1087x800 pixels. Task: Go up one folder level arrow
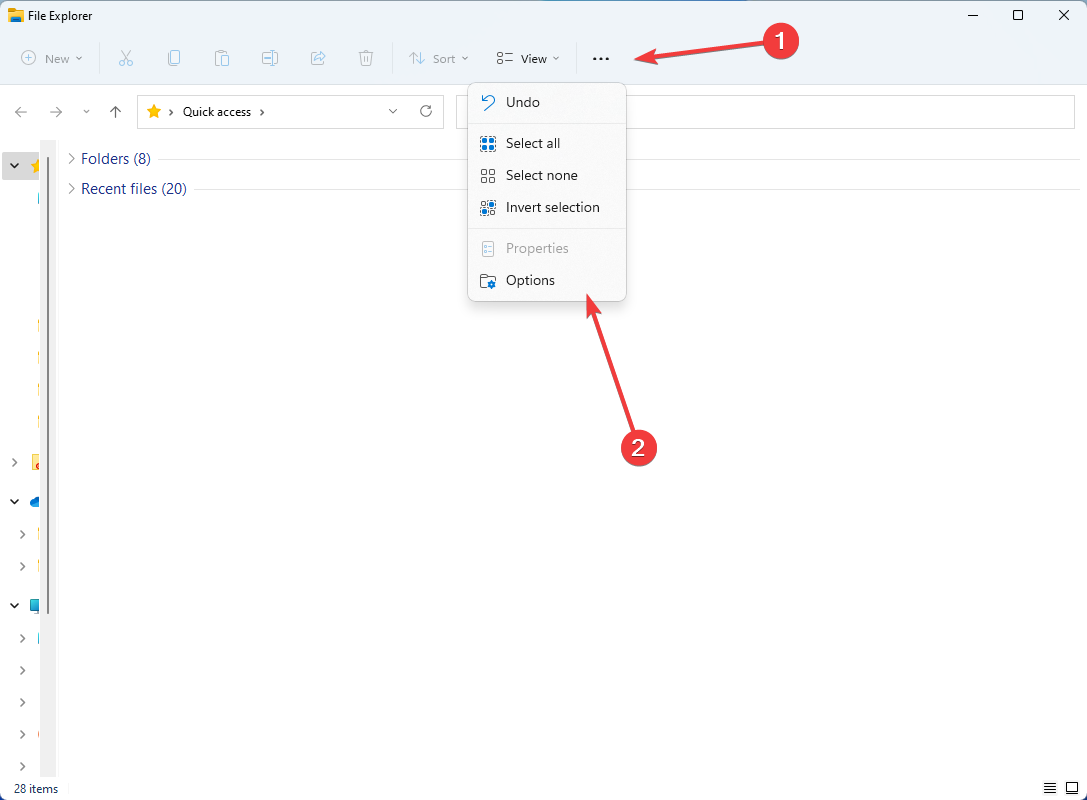116,112
